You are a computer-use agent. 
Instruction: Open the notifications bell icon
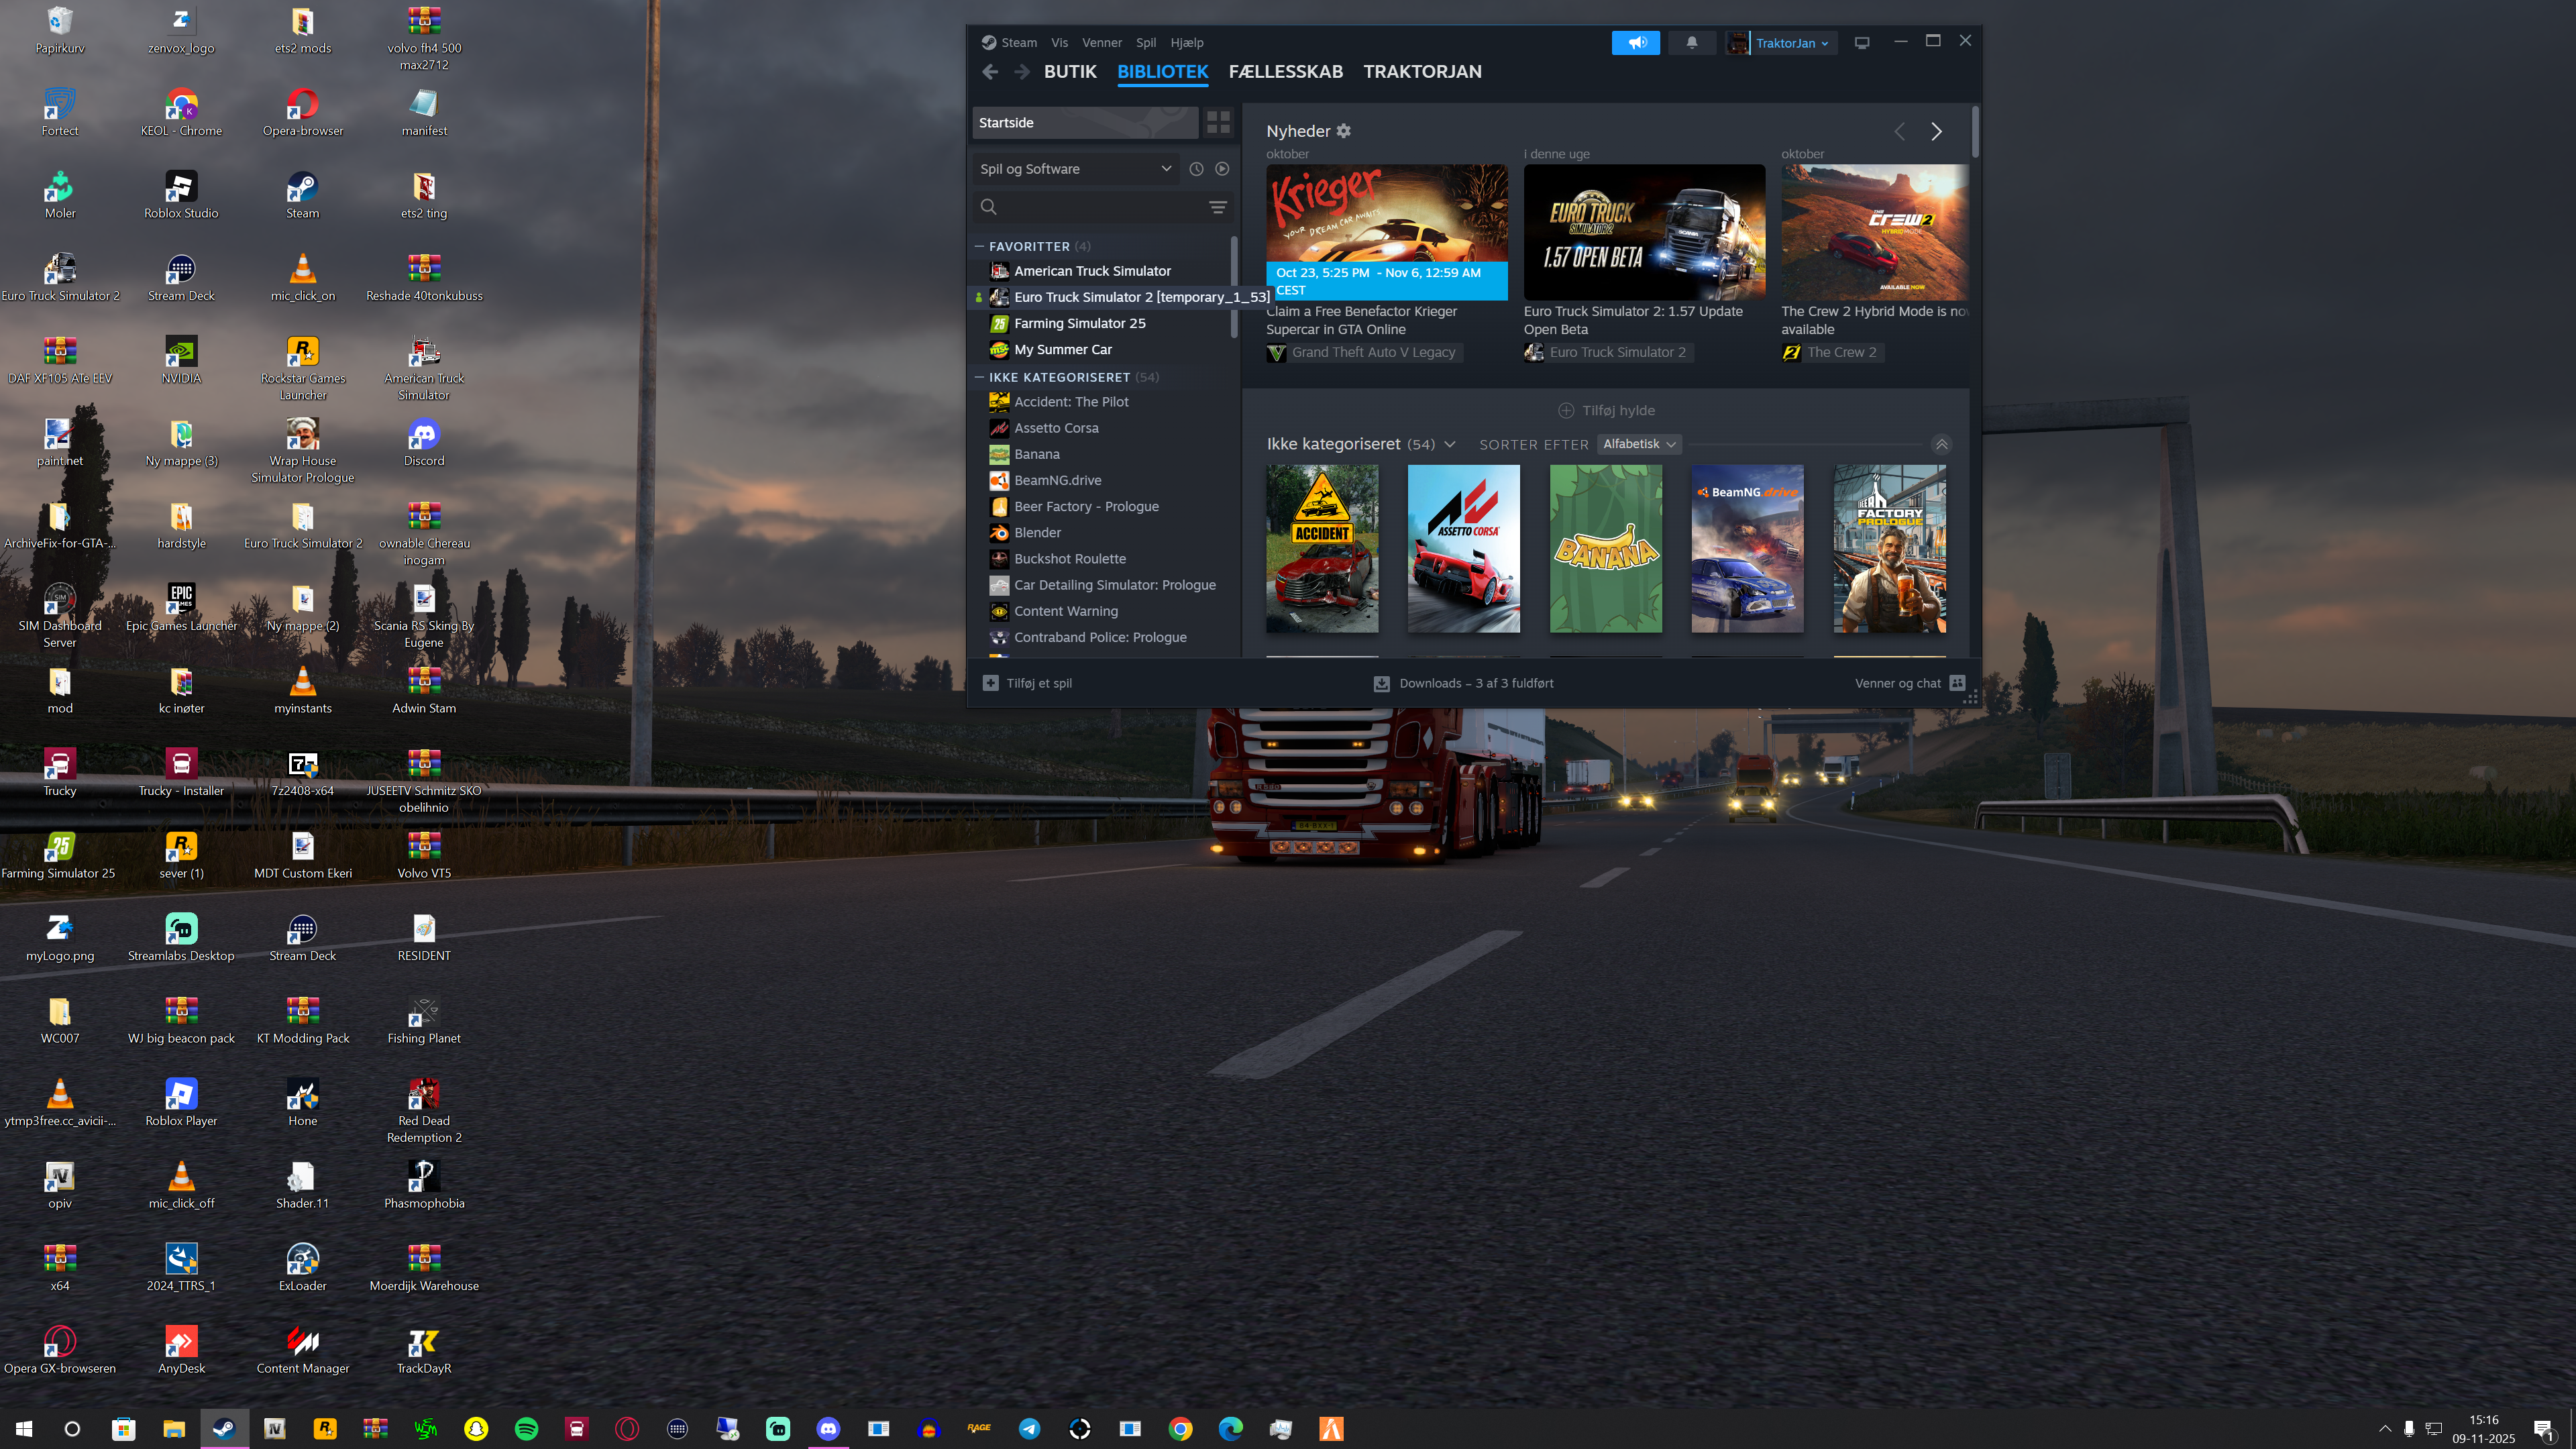pos(1691,43)
